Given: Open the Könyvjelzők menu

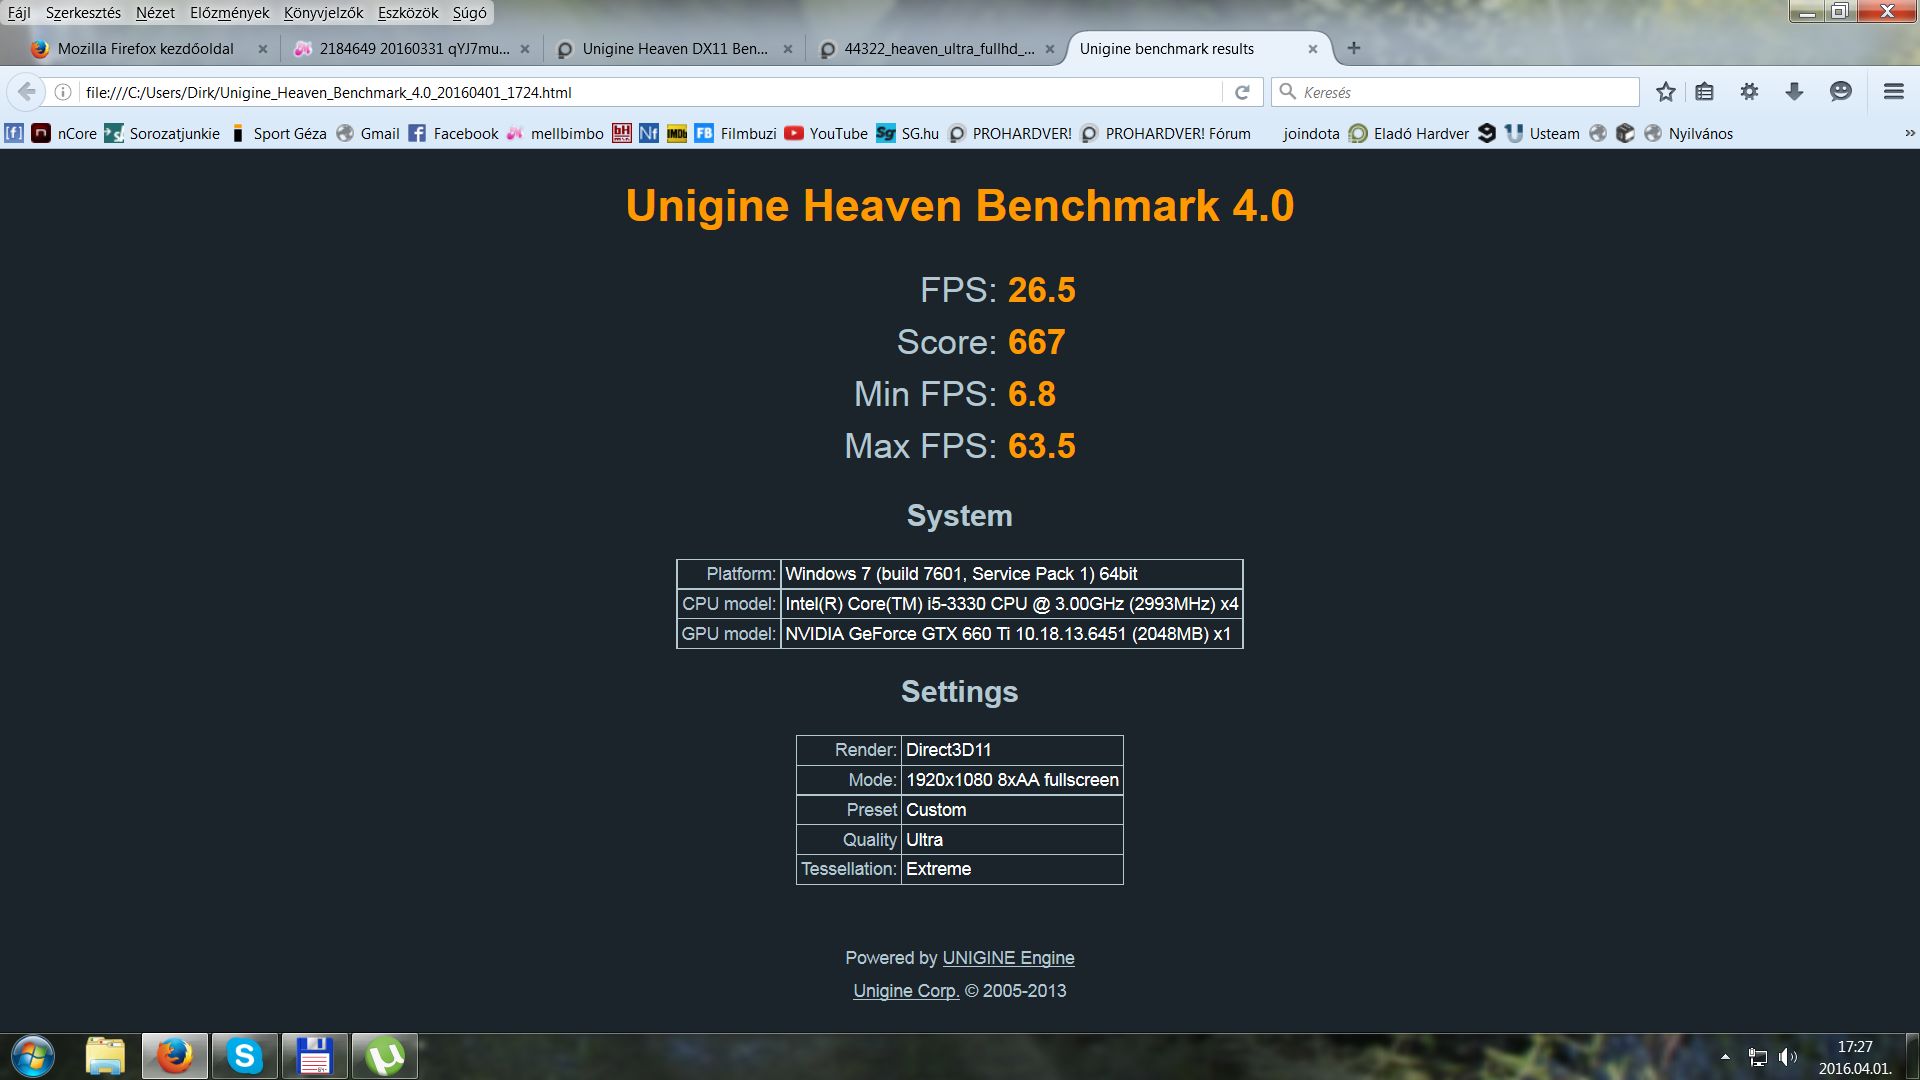Looking at the screenshot, I should click(323, 13).
